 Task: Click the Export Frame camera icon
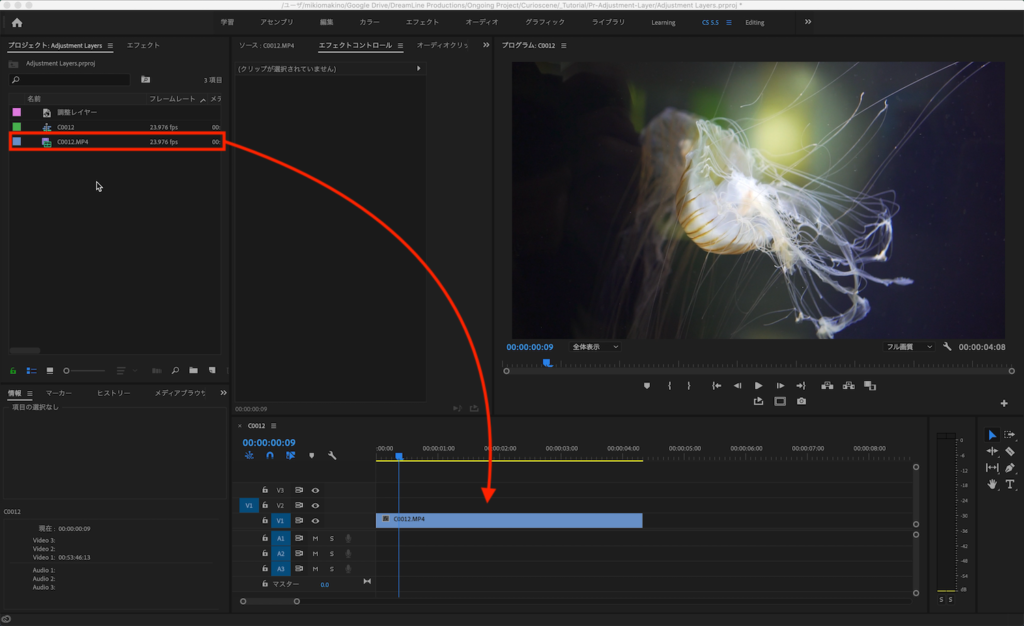point(801,401)
